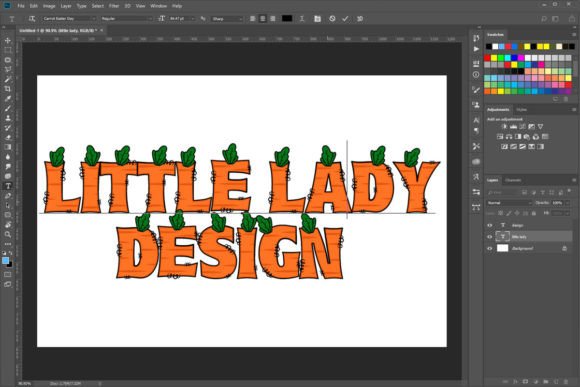The width and height of the screenshot is (580, 387).
Task: Select the Rectangular Marquee tool
Action: pyautogui.click(x=8, y=50)
